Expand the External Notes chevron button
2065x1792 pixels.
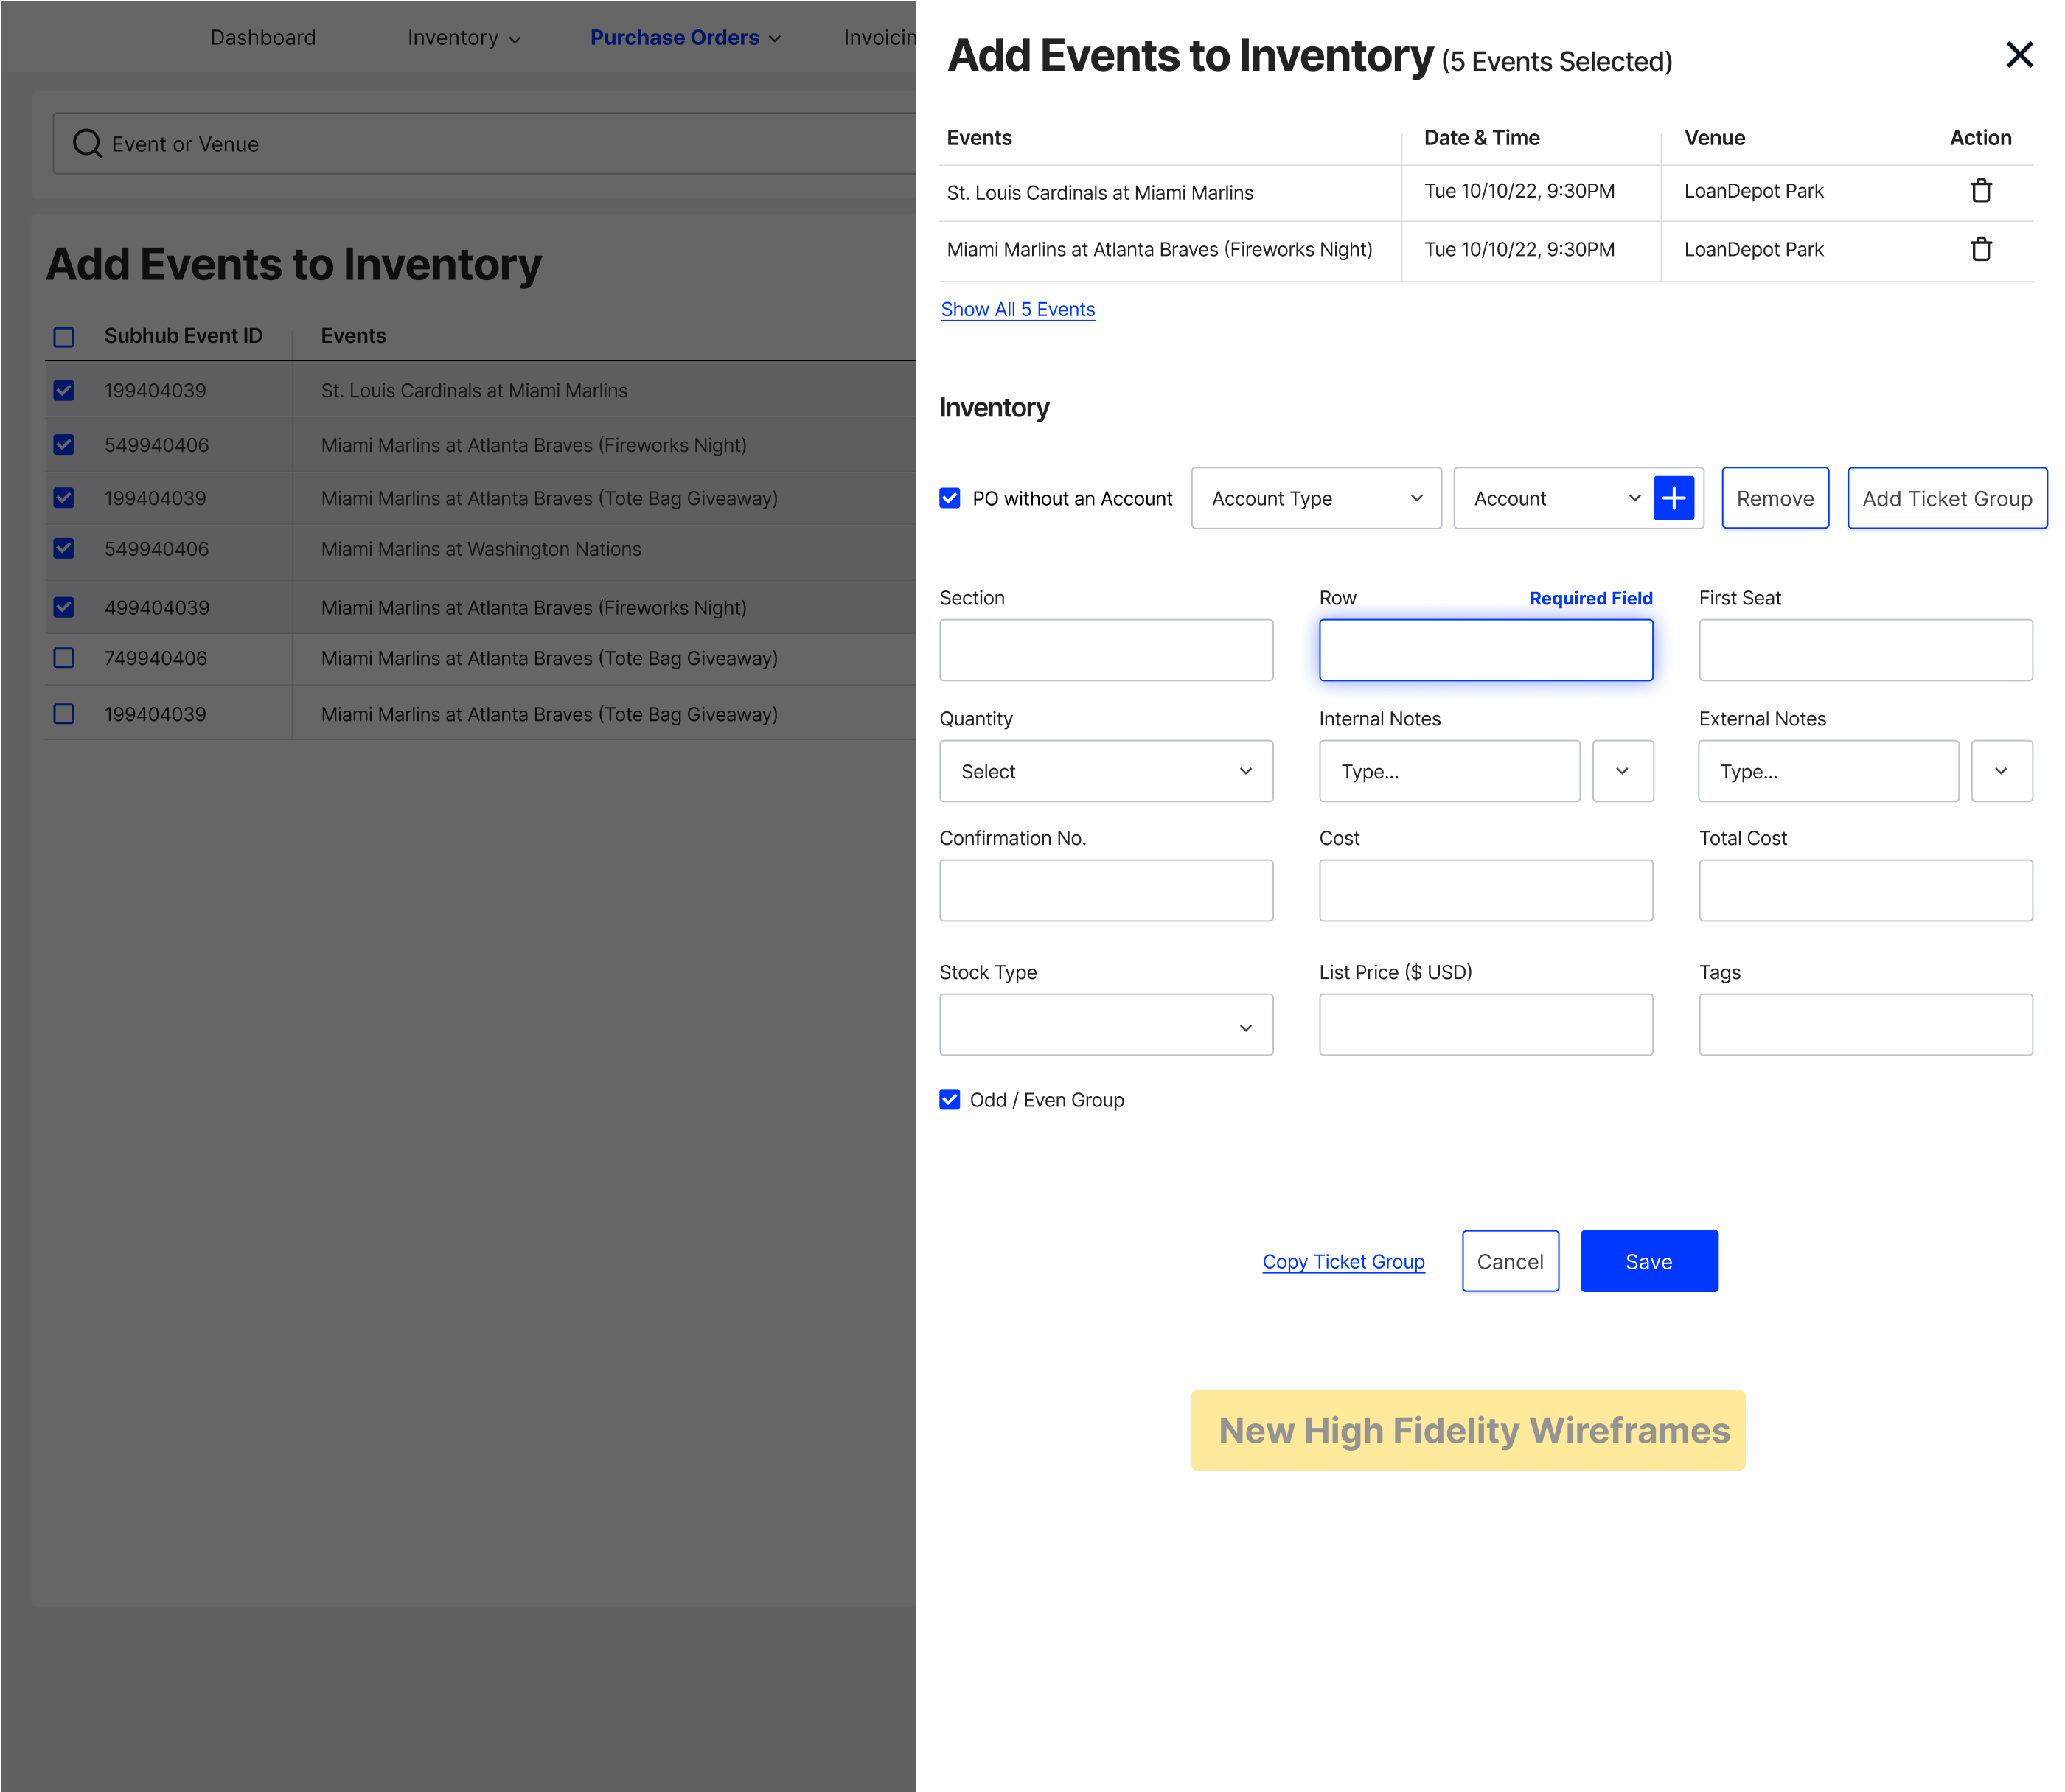pos(2001,771)
